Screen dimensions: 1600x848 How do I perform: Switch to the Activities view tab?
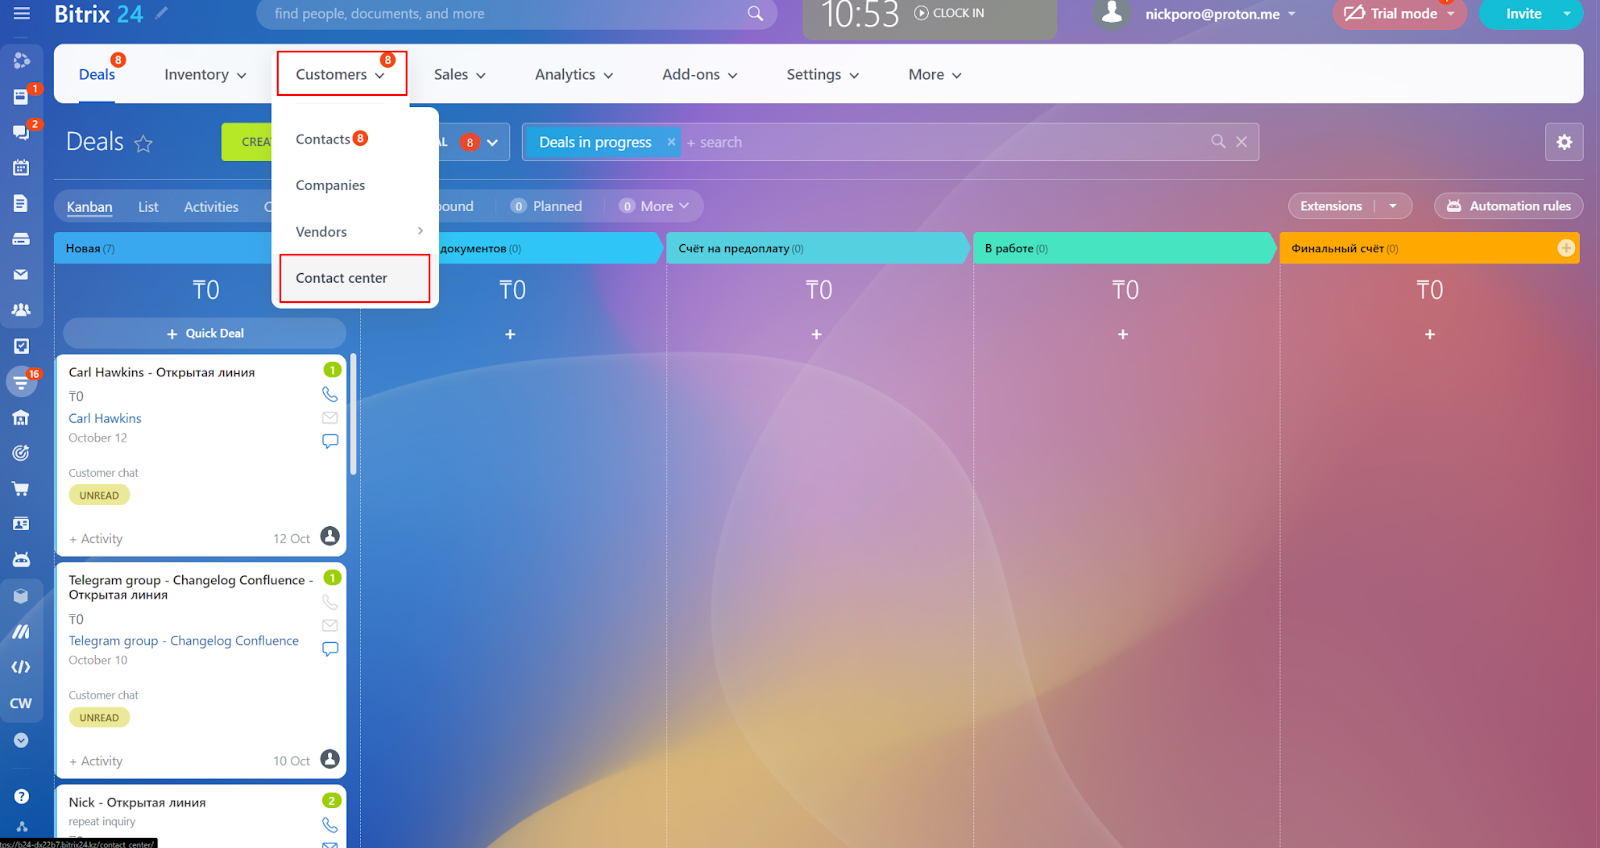pyautogui.click(x=211, y=207)
